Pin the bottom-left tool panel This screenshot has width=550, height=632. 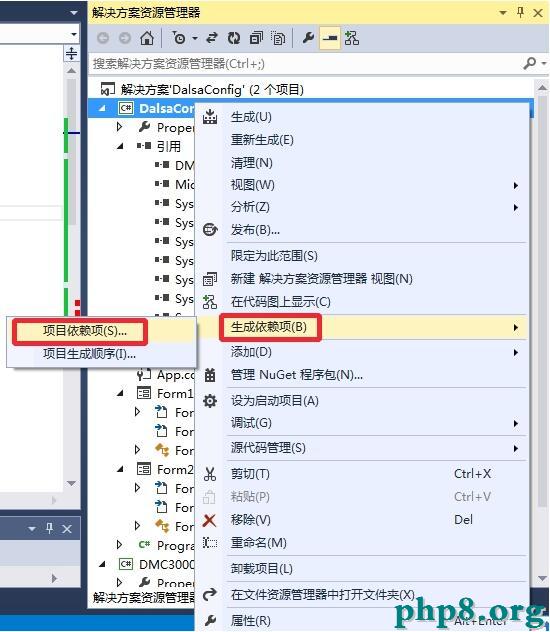click(50, 528)
